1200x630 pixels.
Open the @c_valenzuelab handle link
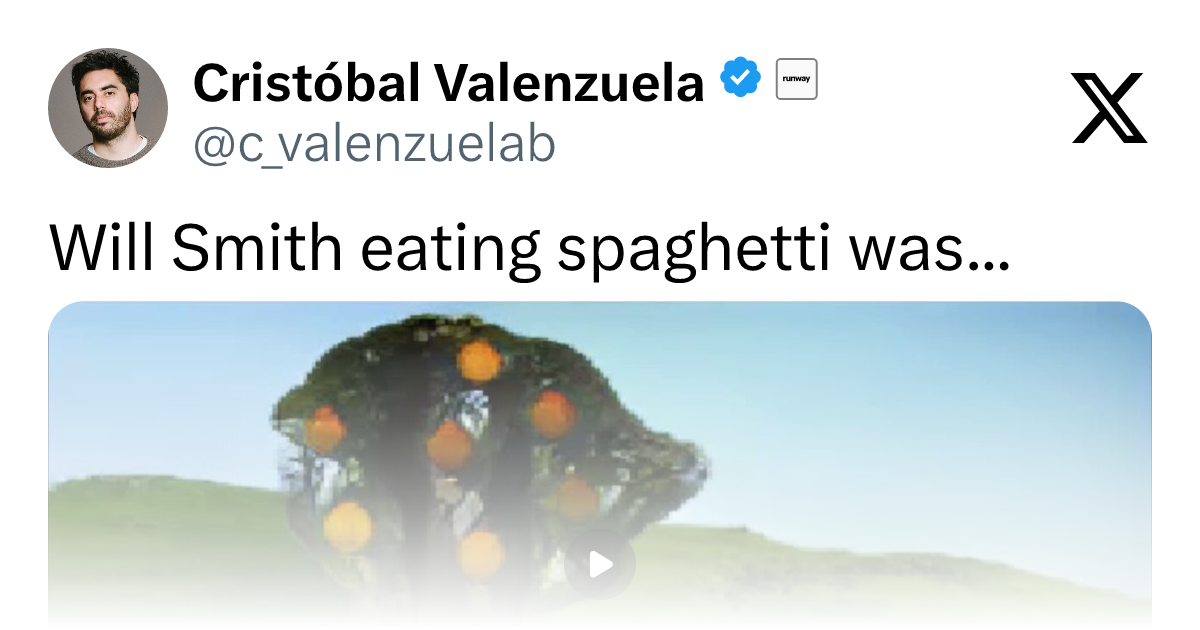point(374,145)
